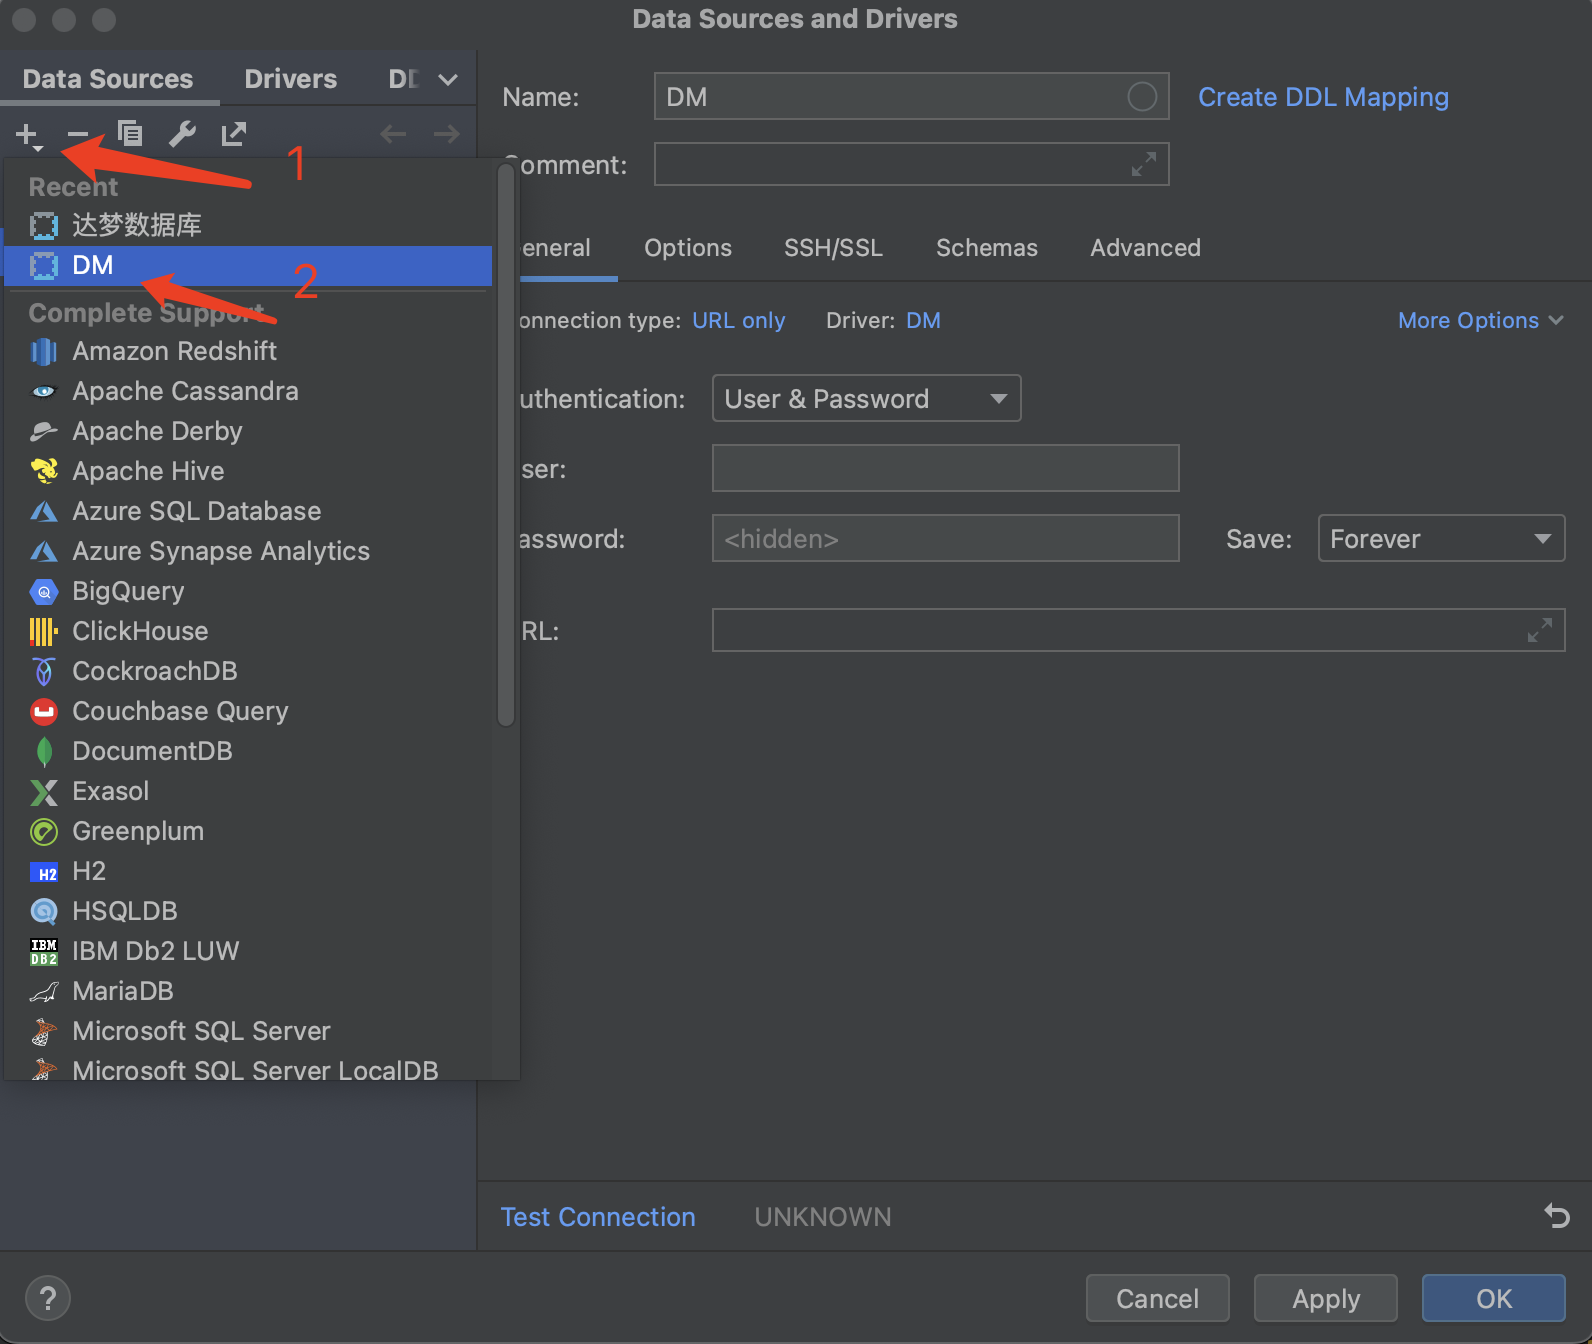Open the Authentication User & Password dropdown
The height and width of the screenshot is (1344, 1592).
(x=866, y=398)
